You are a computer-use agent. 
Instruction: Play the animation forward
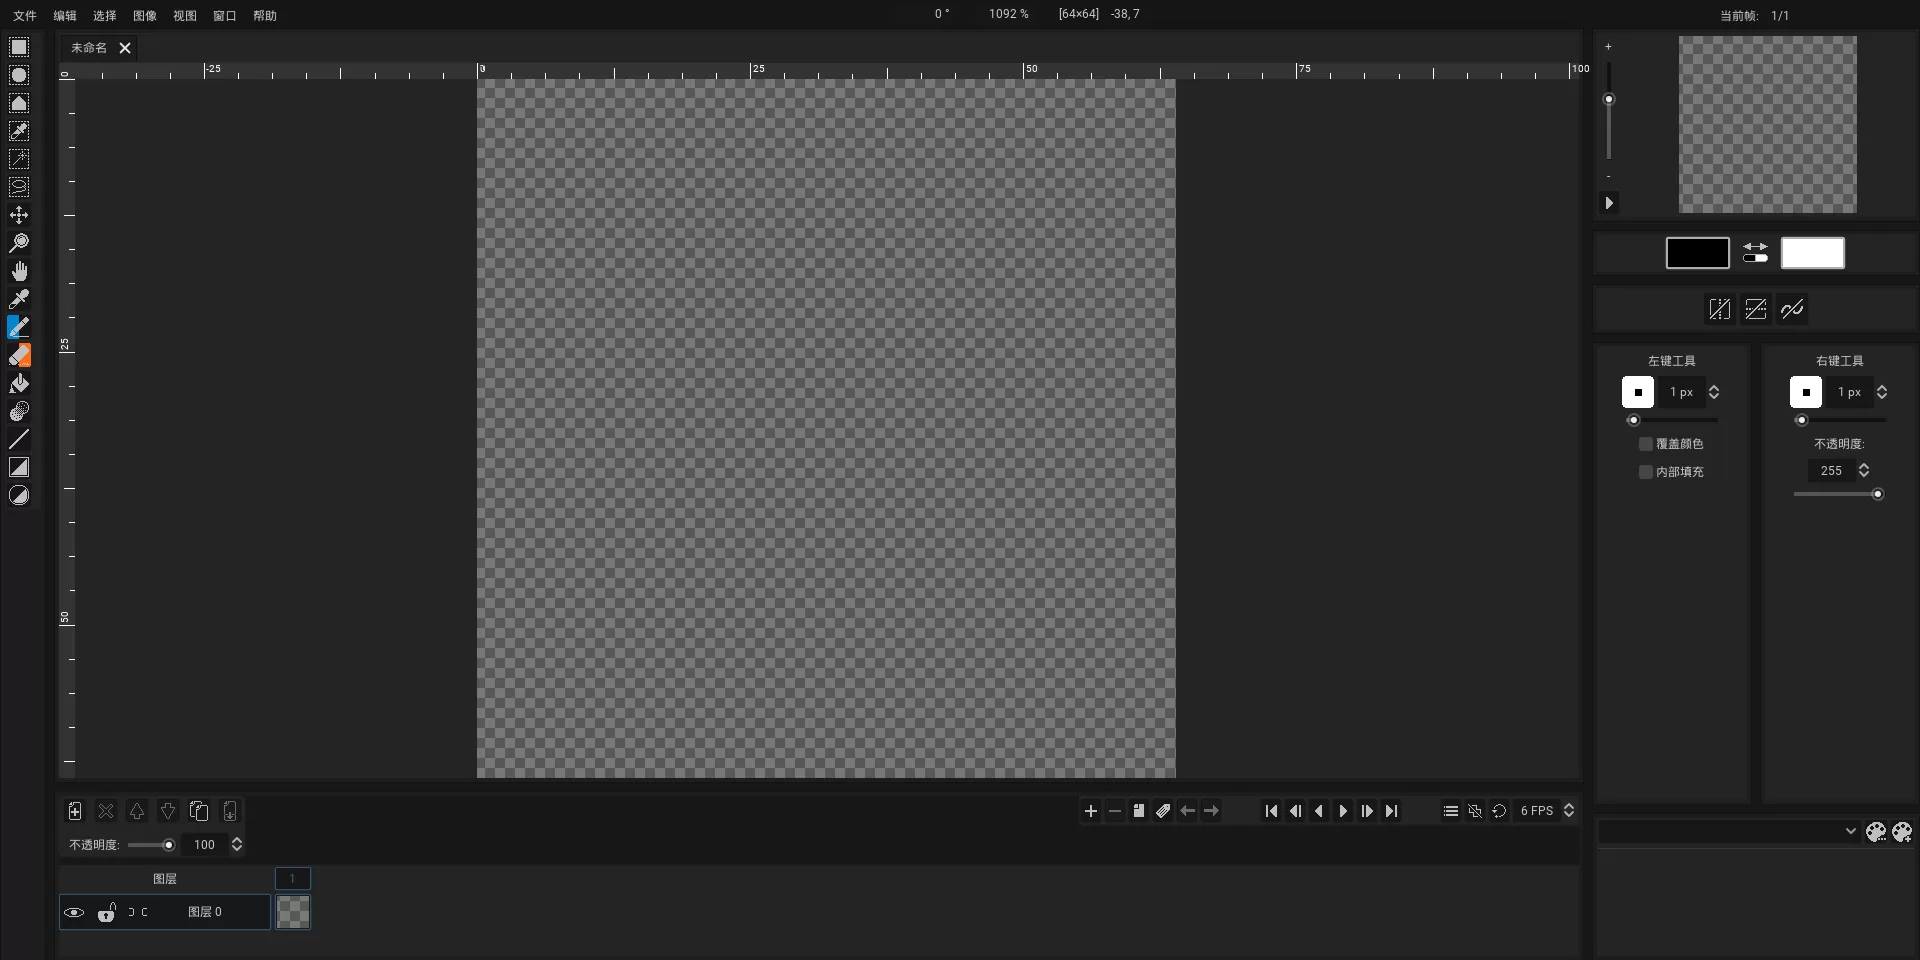1344,811
